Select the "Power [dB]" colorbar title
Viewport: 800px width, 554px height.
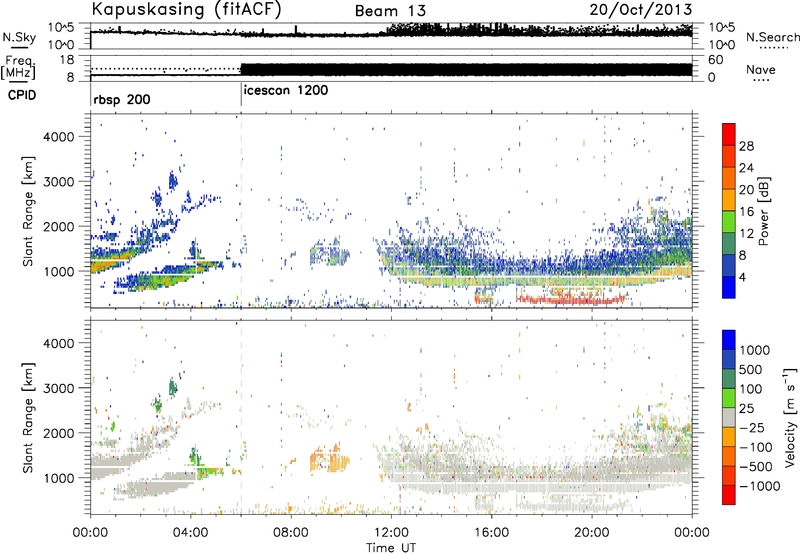[x=764, y=211]
